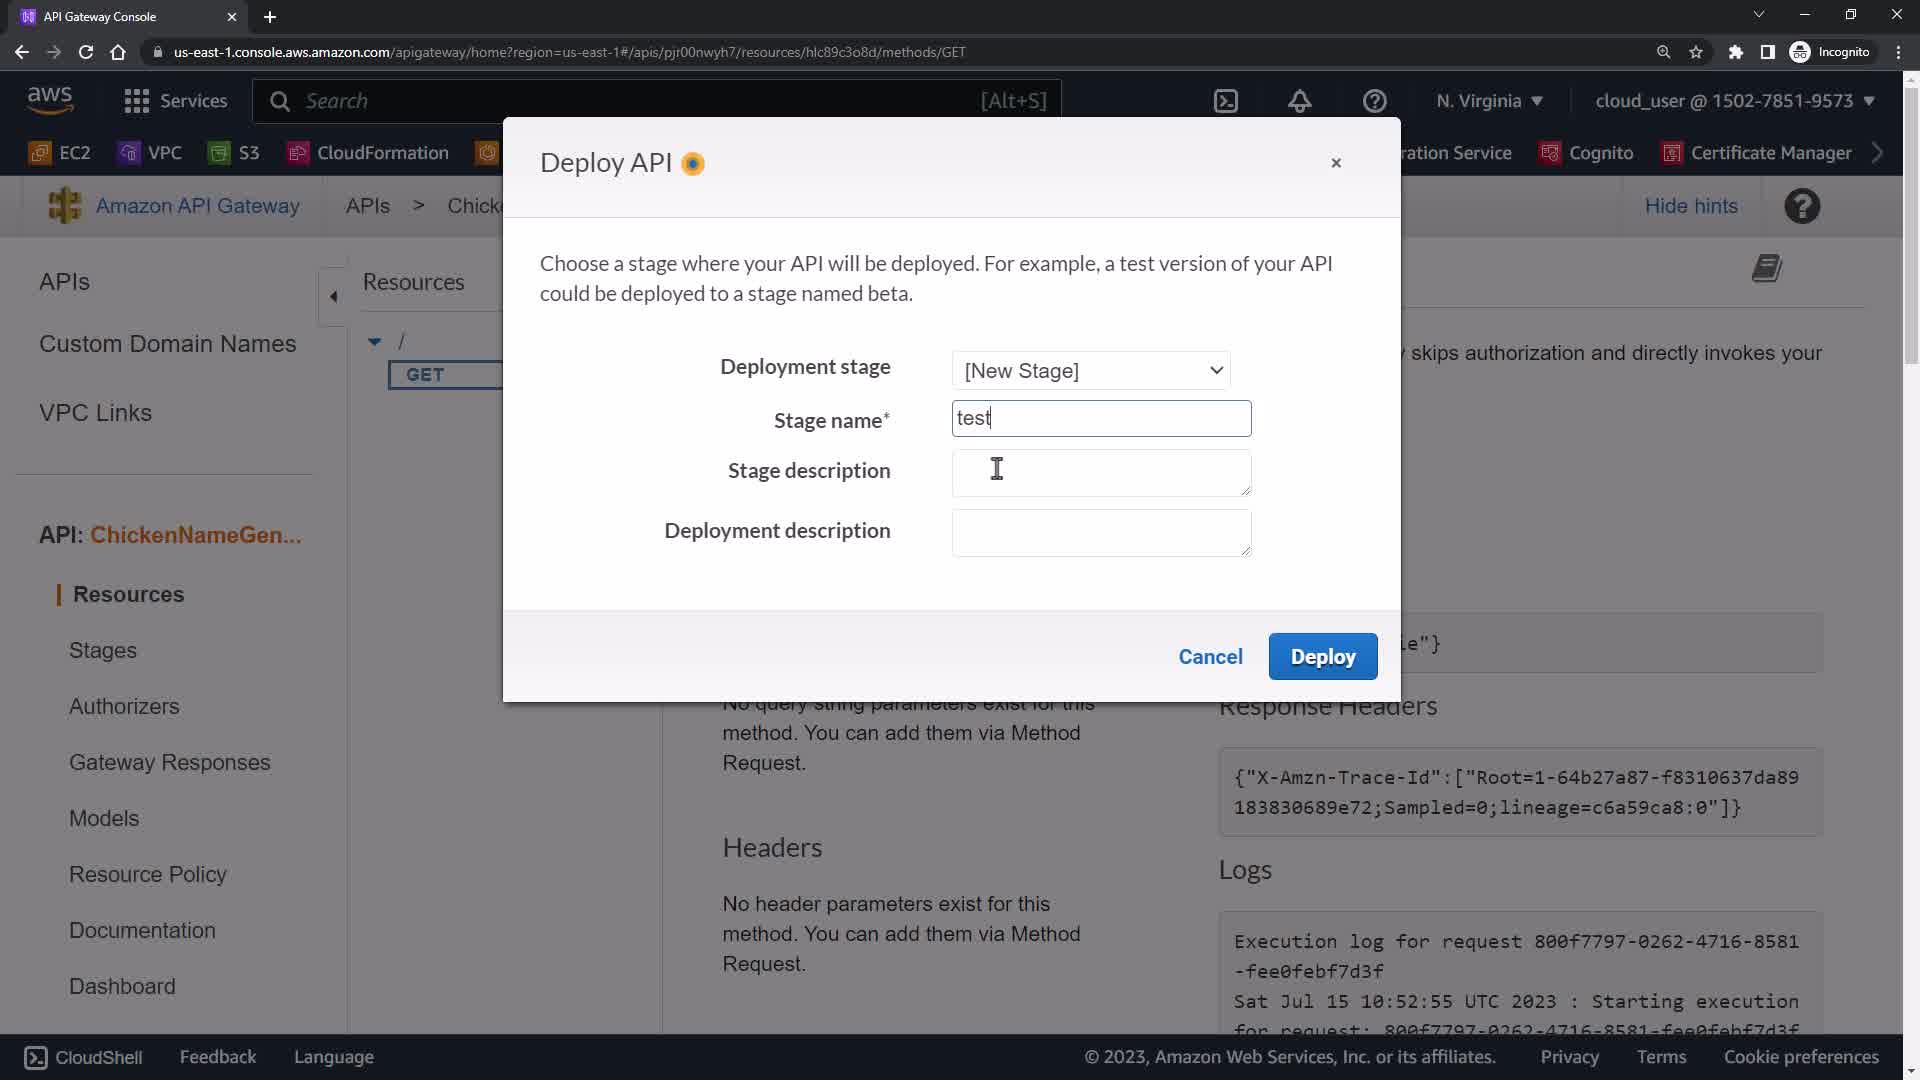The width and height of the screenshot is (1920, 1080).
Task: Open the Deployment stage dropdown
Action: tap(1091, 371)
